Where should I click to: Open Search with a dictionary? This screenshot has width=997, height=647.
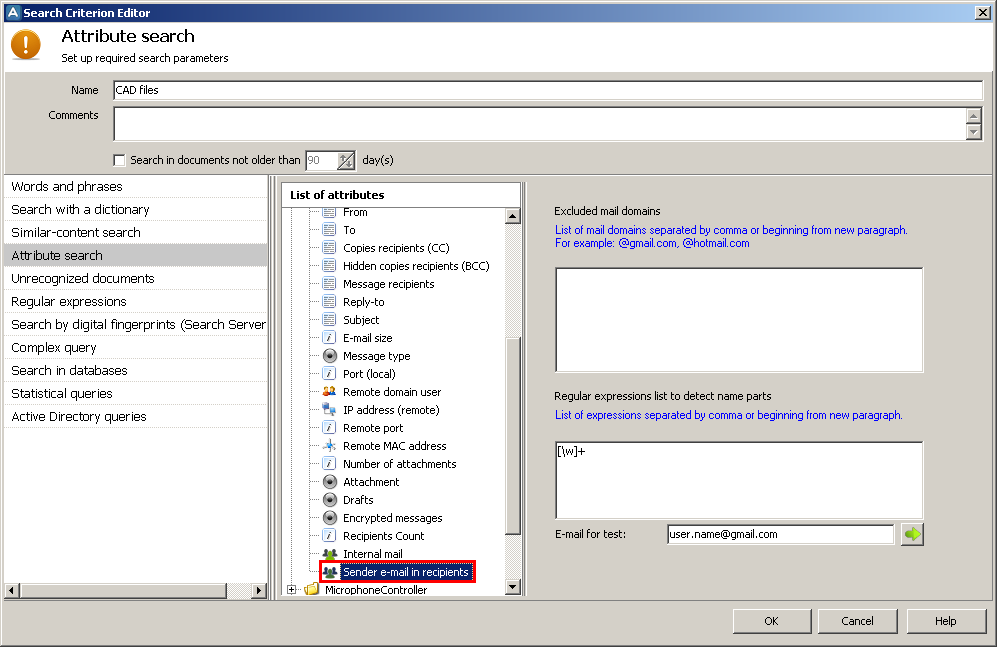point(135,210)
